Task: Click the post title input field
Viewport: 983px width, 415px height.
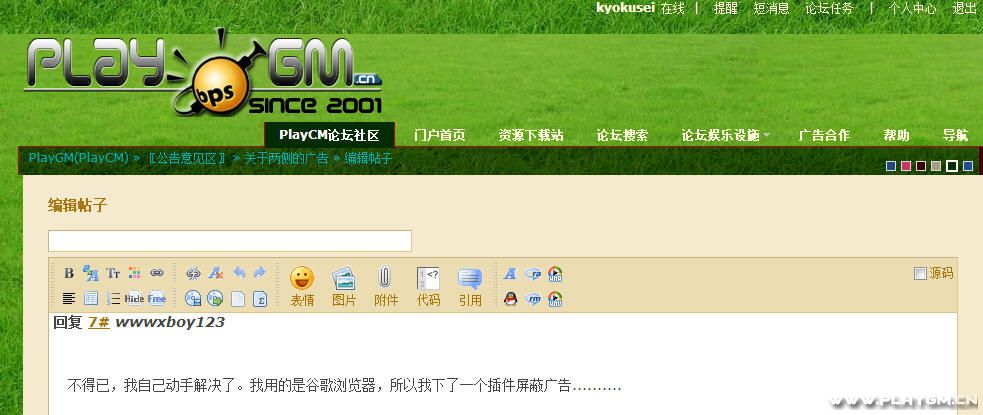Action: (230, 241)
